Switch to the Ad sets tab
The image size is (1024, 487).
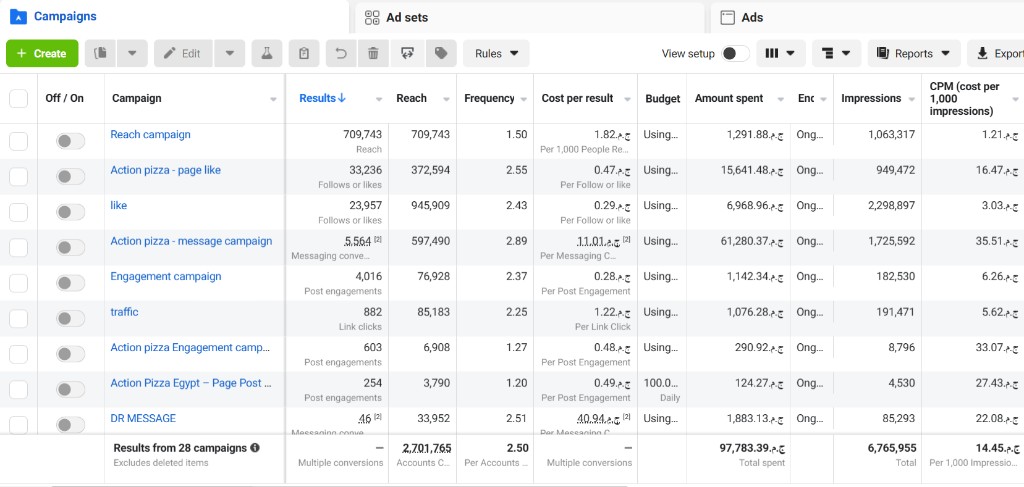(530, 18)
